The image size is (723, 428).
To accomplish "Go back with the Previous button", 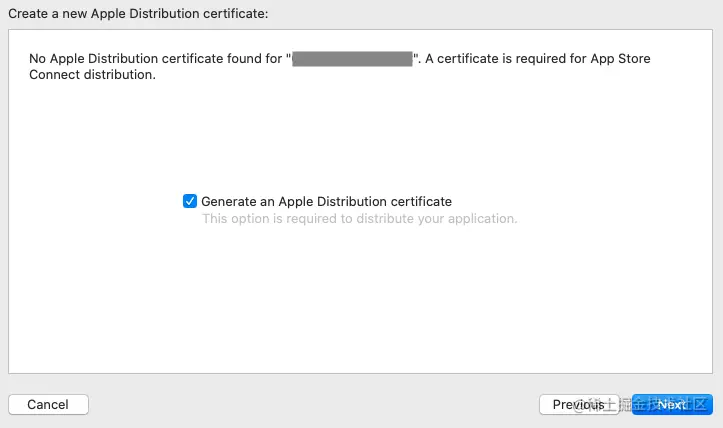I will [x=579, y=404].
